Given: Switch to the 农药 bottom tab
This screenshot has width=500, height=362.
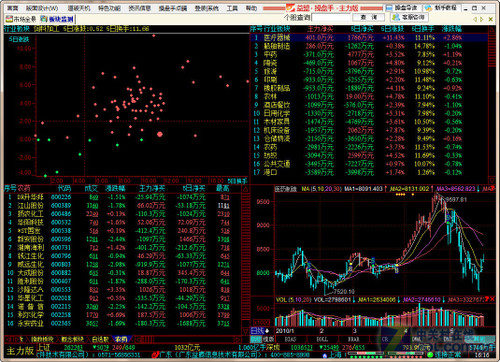Looking at the screenshot, I should coord(121,339).
